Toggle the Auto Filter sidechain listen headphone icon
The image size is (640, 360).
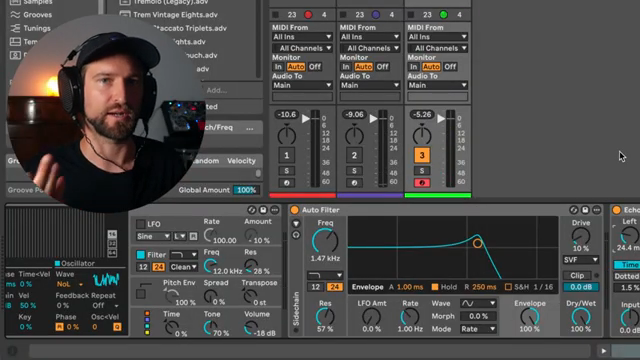296,235
